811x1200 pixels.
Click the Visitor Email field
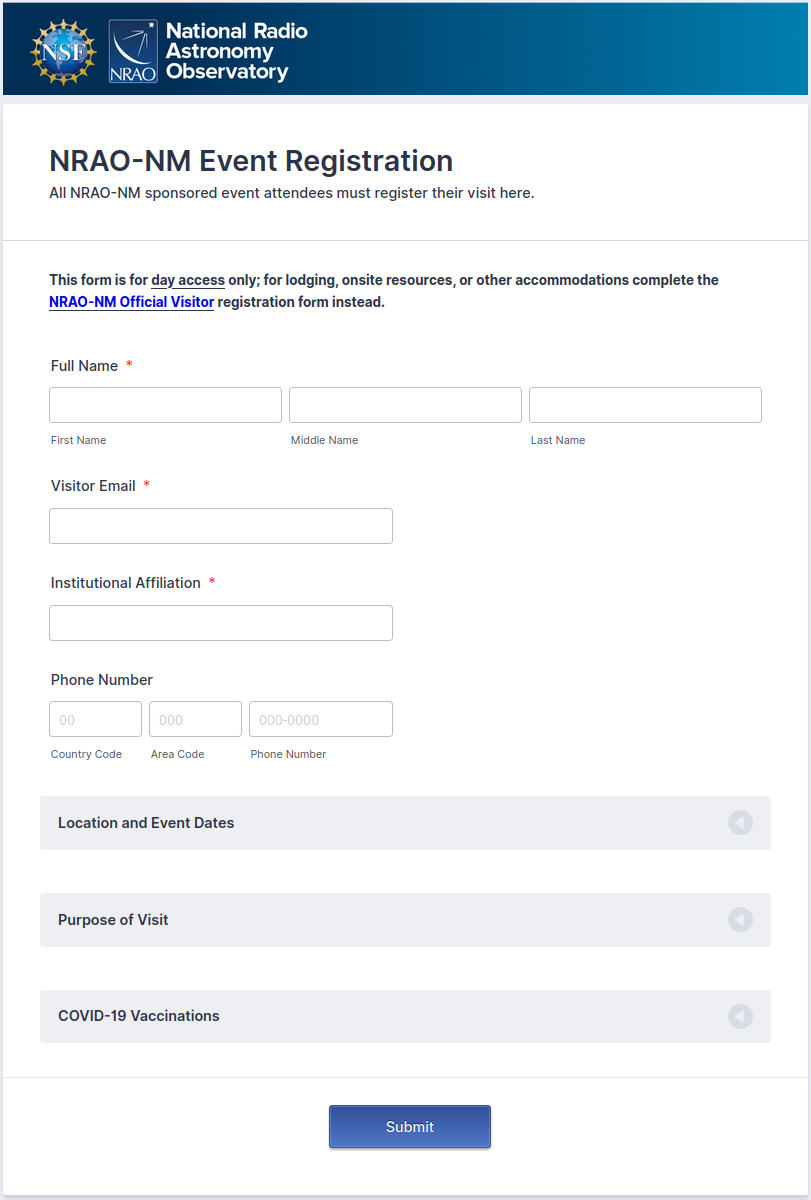click(221, 526)
